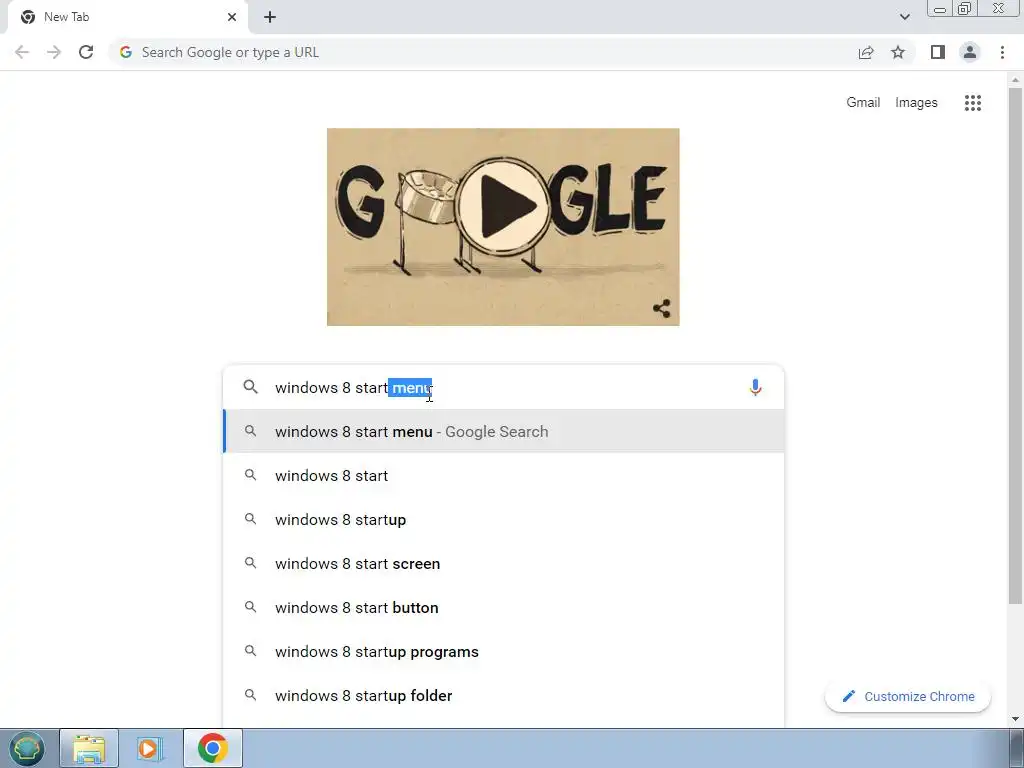This screenshot has width=1024, height=768.
Task: Expand the tab search chevron
Action: coord(904,17)
